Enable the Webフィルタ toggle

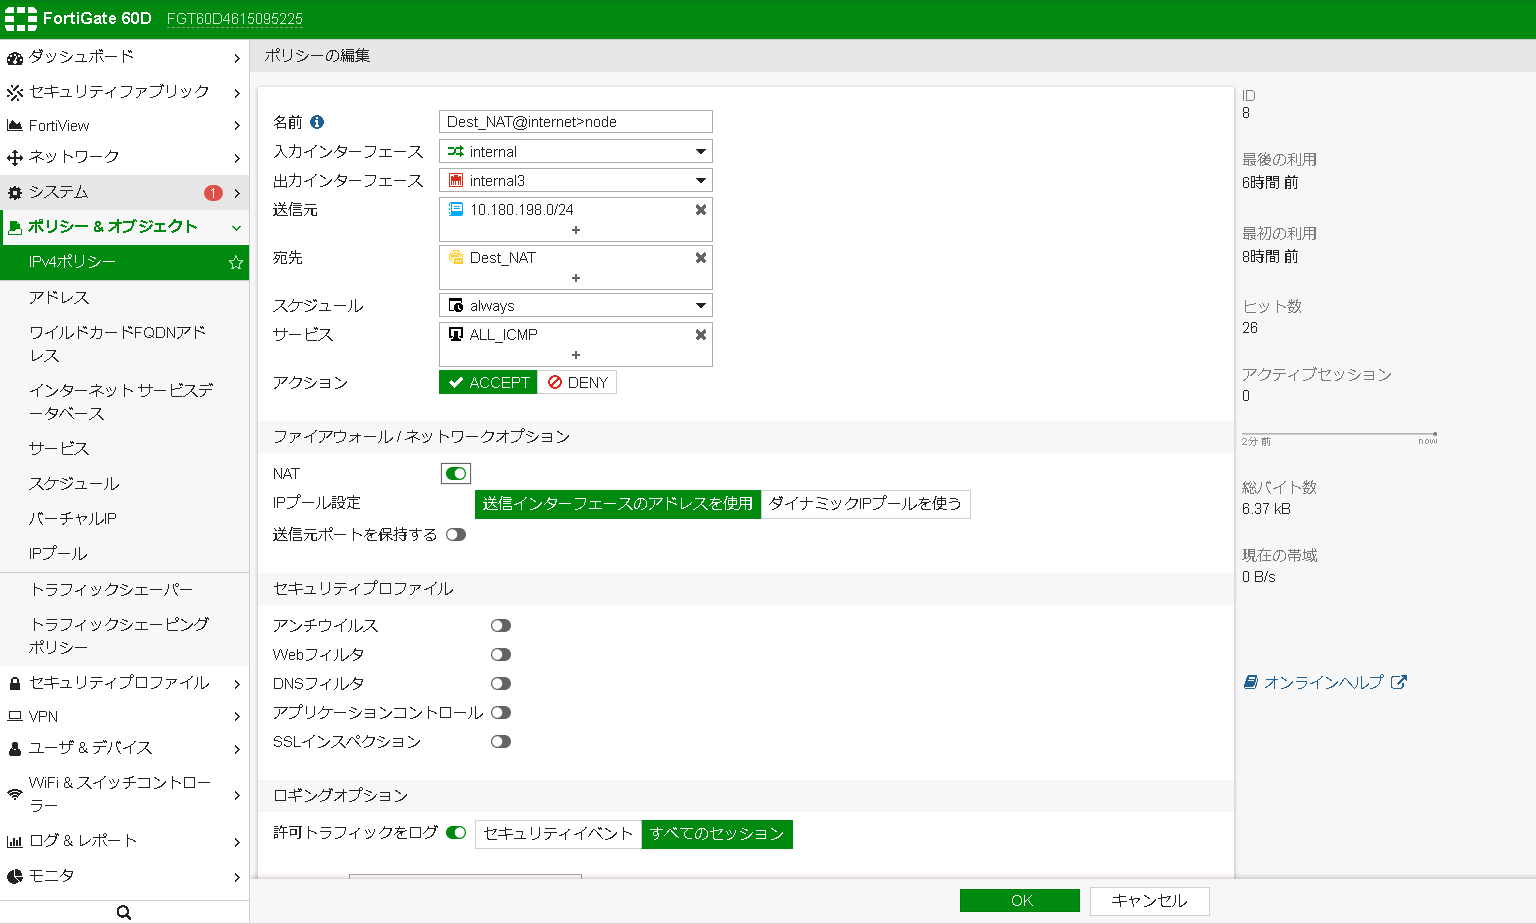click(x=501, y=655)
